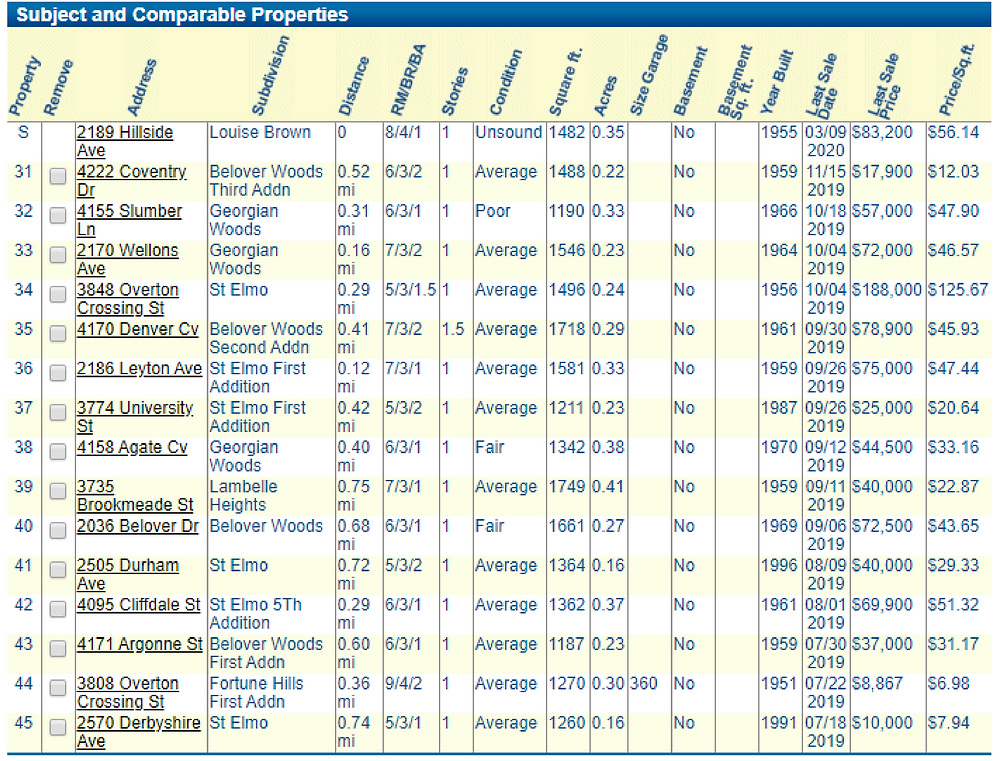Tick remove checkbox for 2505 Durham Ave
Screen dimensions: 1000x761
[58, 570]
